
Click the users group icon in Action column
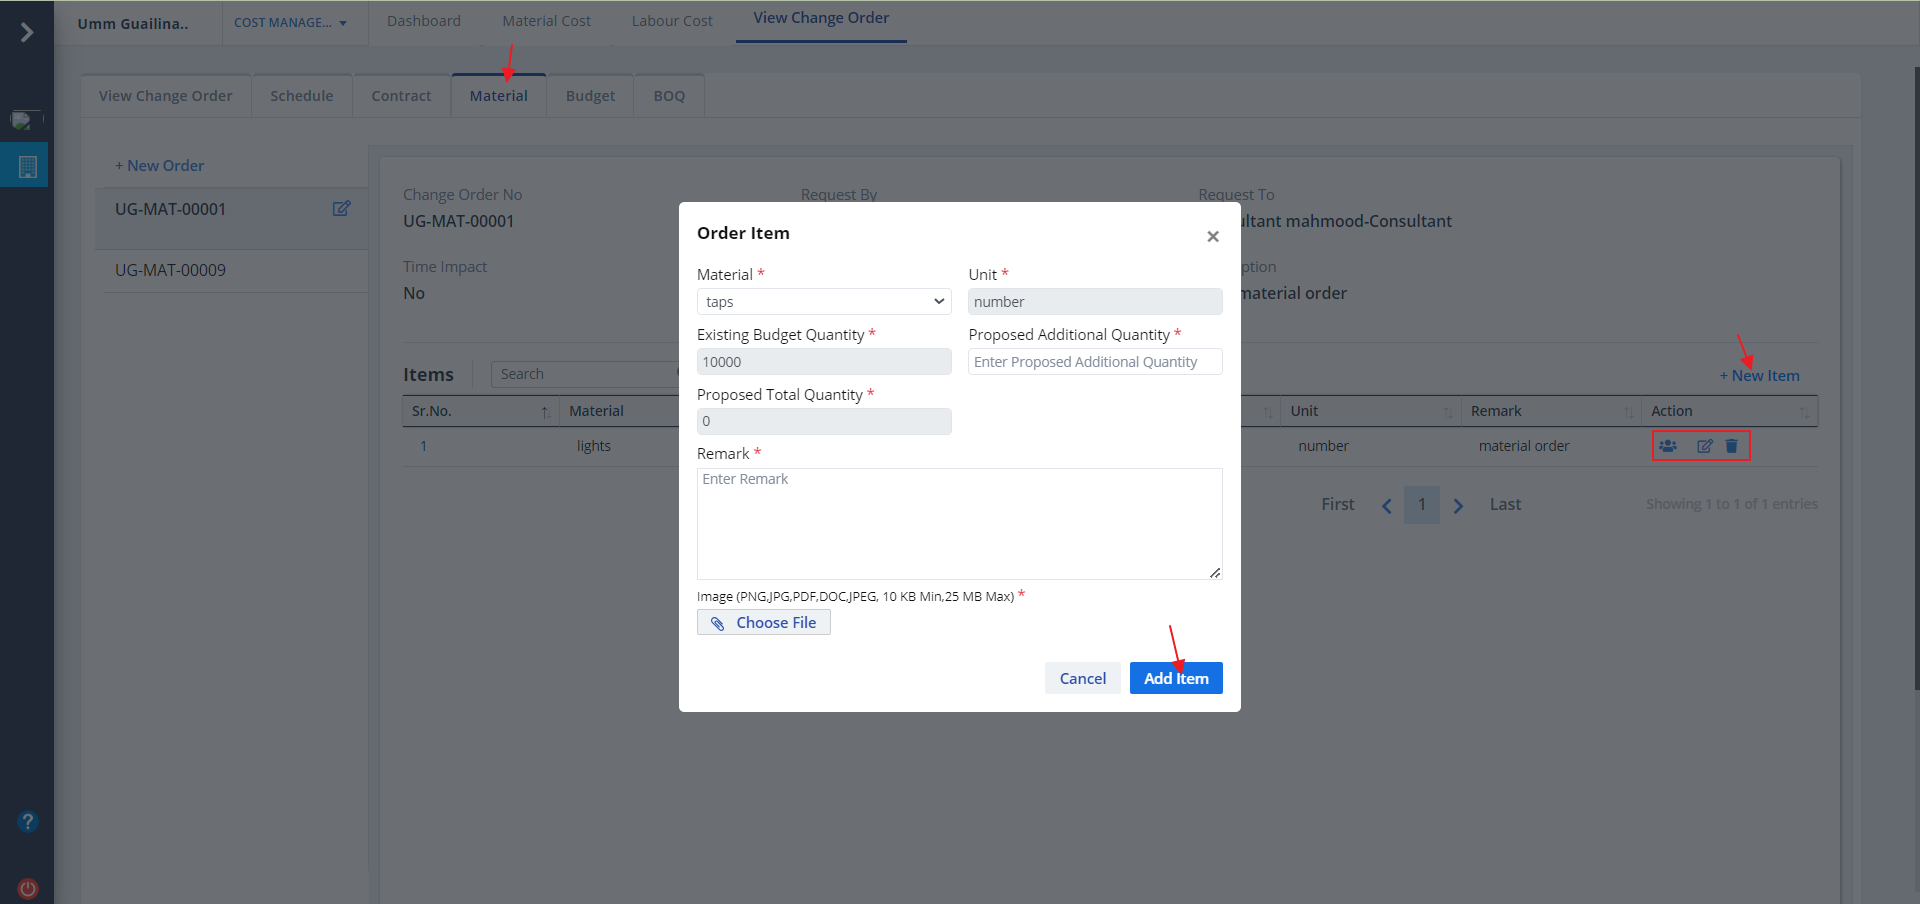[1668, 446]
